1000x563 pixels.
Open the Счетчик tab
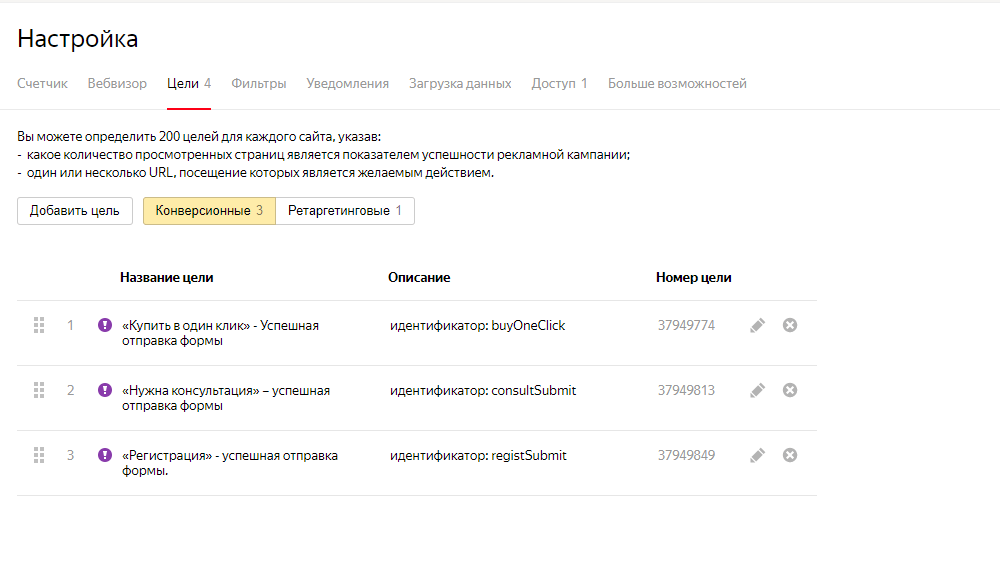[42, 84]
